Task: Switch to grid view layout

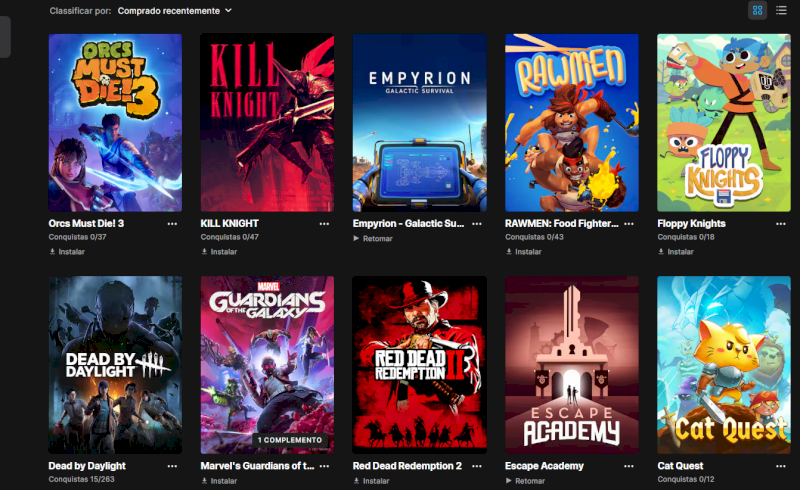Action: click(757, 10)
